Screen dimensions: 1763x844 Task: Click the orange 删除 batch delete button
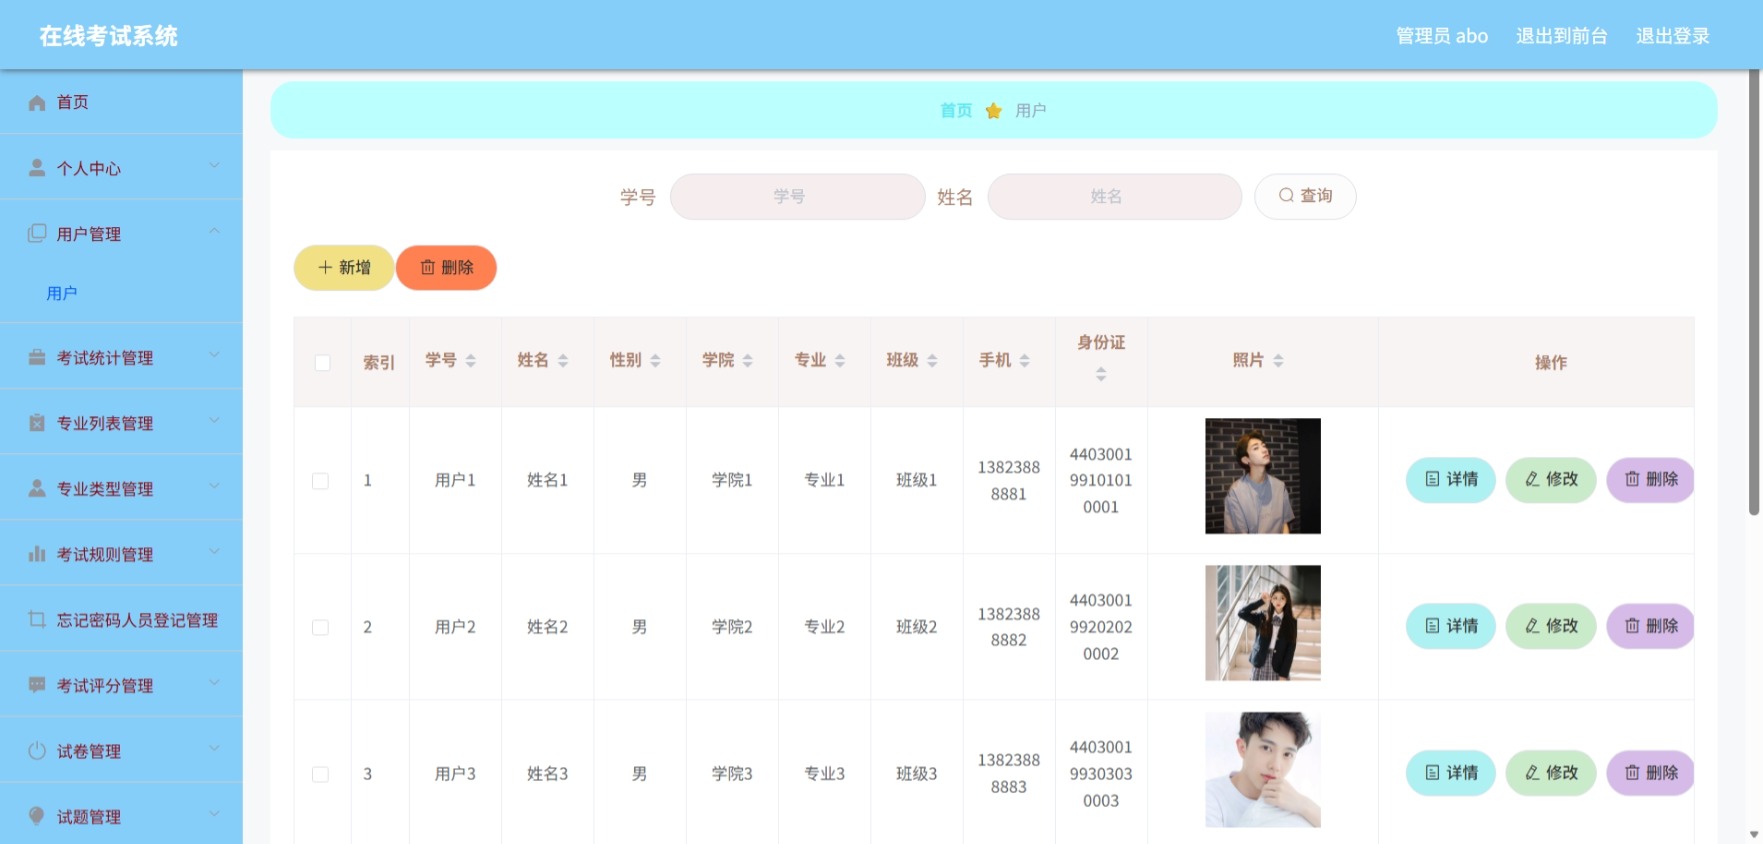point(446,268)
